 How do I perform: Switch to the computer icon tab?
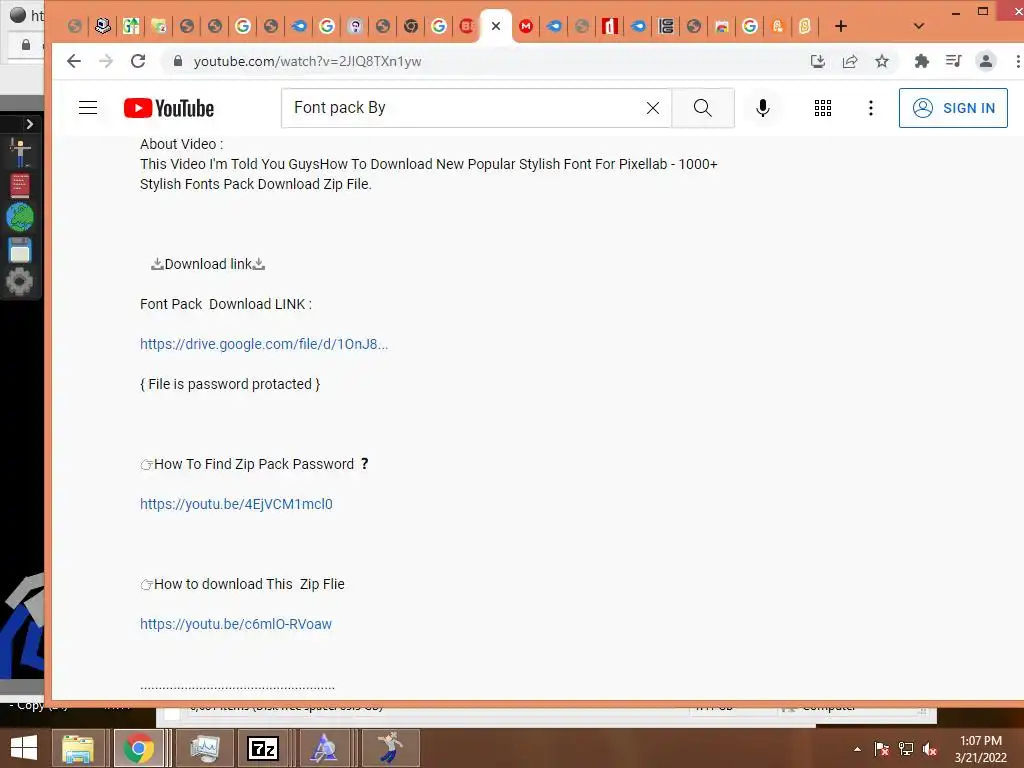(x=103, y=26)
